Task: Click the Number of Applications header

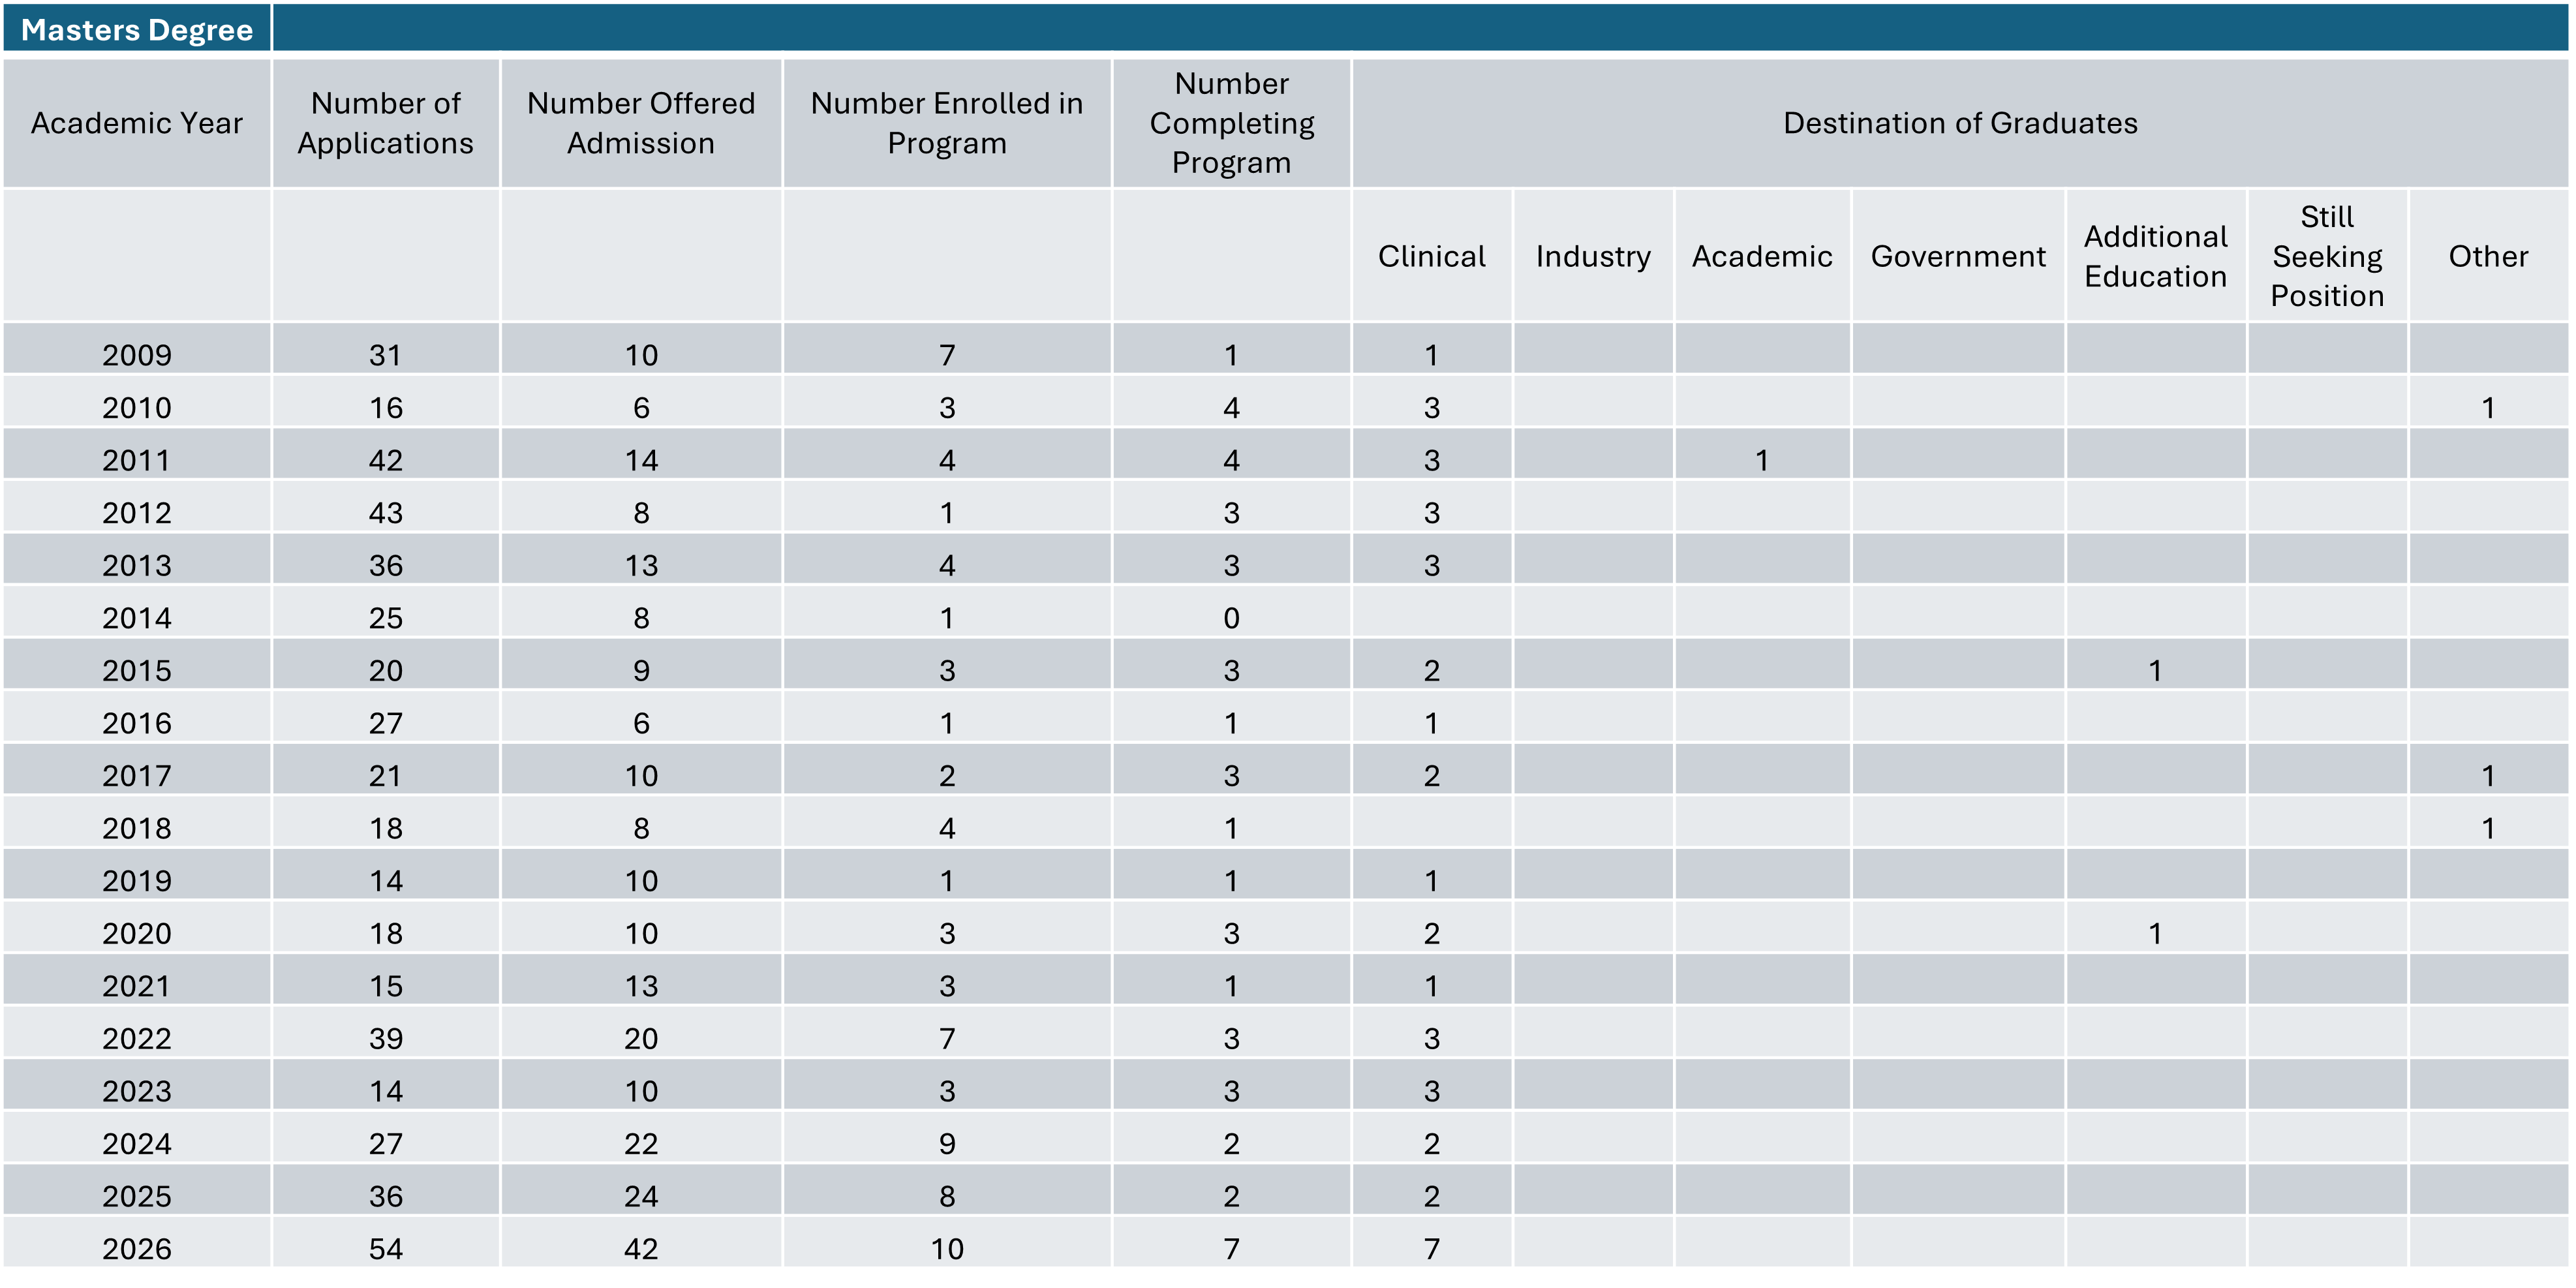Action: pos(386,123)
